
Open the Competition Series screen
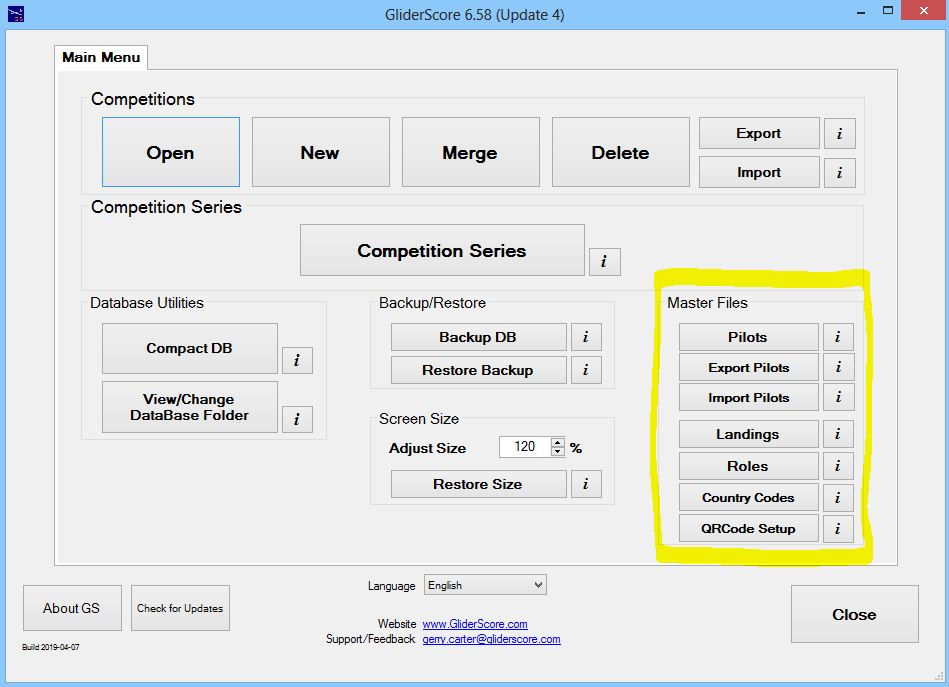click(x=442, y=250)
